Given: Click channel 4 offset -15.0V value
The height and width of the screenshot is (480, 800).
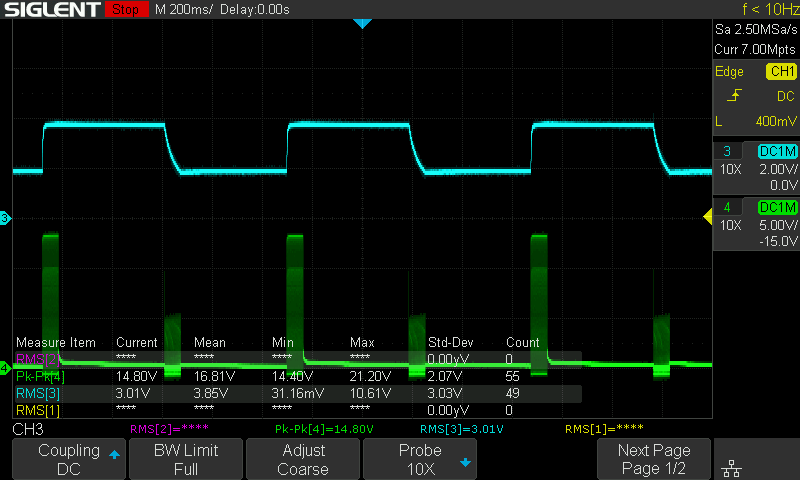Looking at the screenshot, I should pos(778,241).
